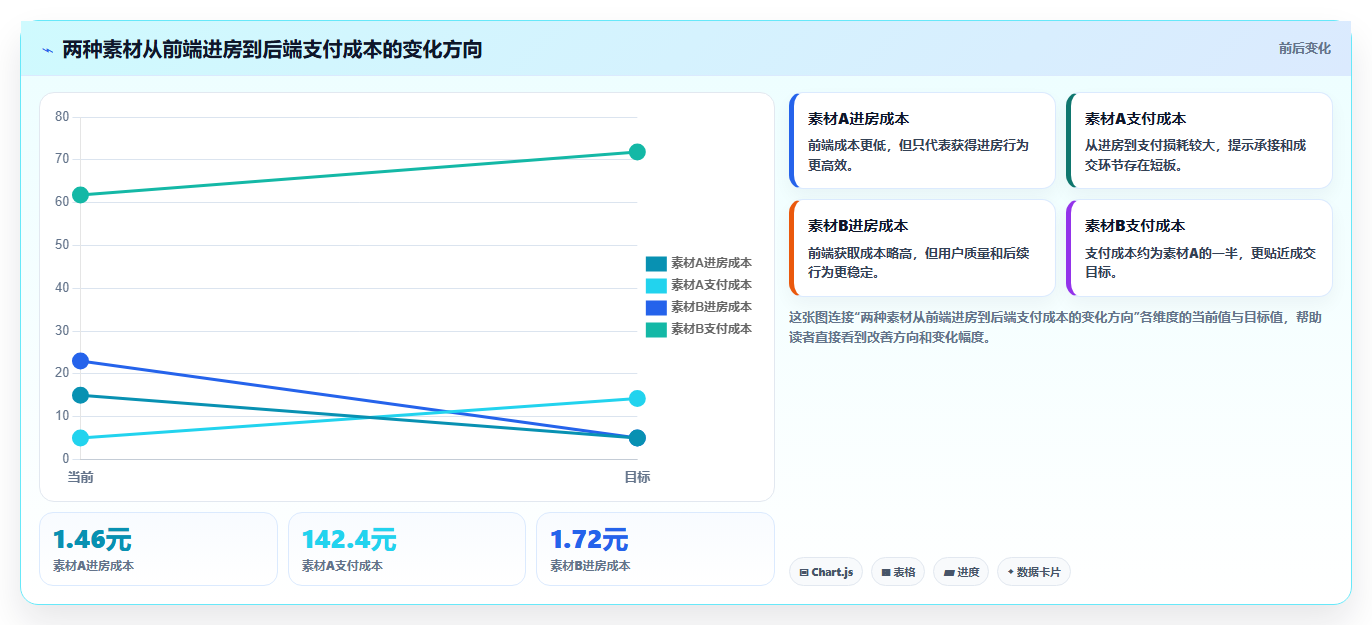Toggle 素材B进房成本 legend color box

point(656,308)
